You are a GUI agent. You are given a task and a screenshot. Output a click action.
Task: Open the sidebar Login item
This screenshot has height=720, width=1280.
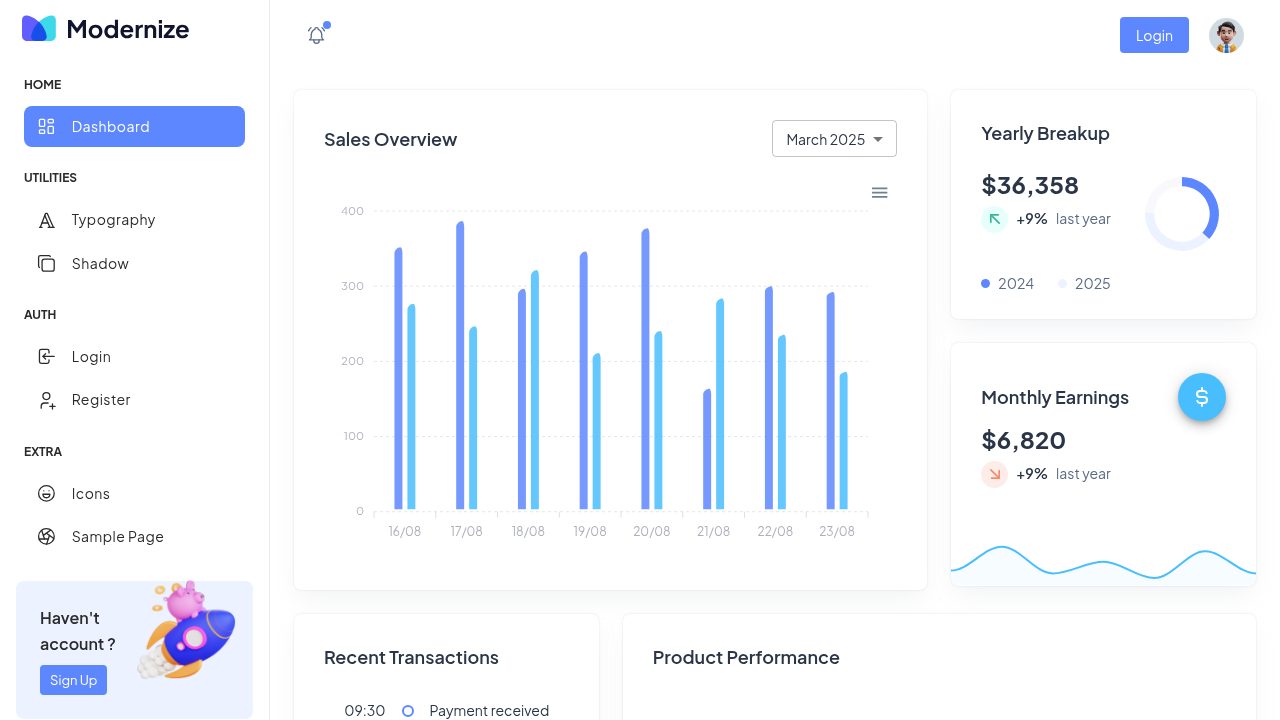[x=134, y=357]
